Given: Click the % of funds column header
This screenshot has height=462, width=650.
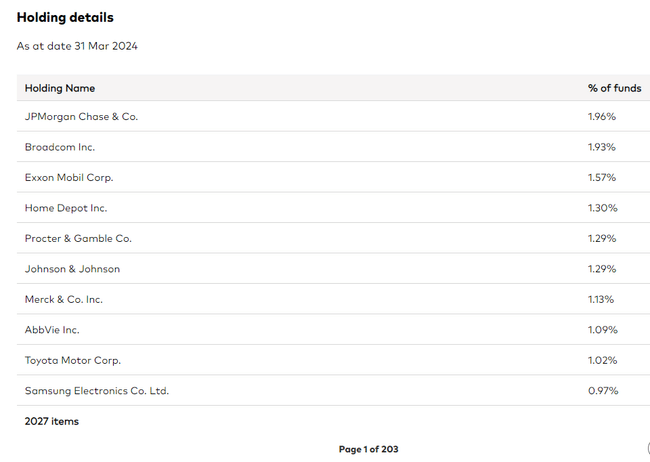Looking at the screenshot, I should click(614, 88).
